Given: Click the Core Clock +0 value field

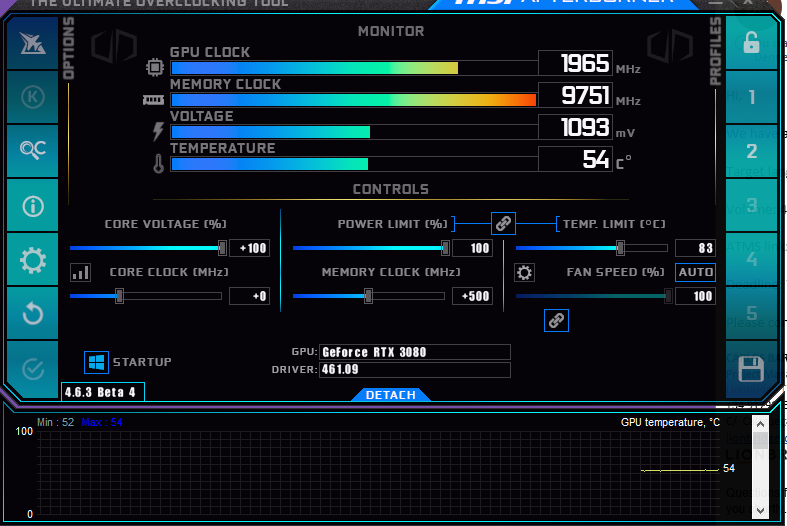Looking at the screenshot, I should click(x=249, y=296).
